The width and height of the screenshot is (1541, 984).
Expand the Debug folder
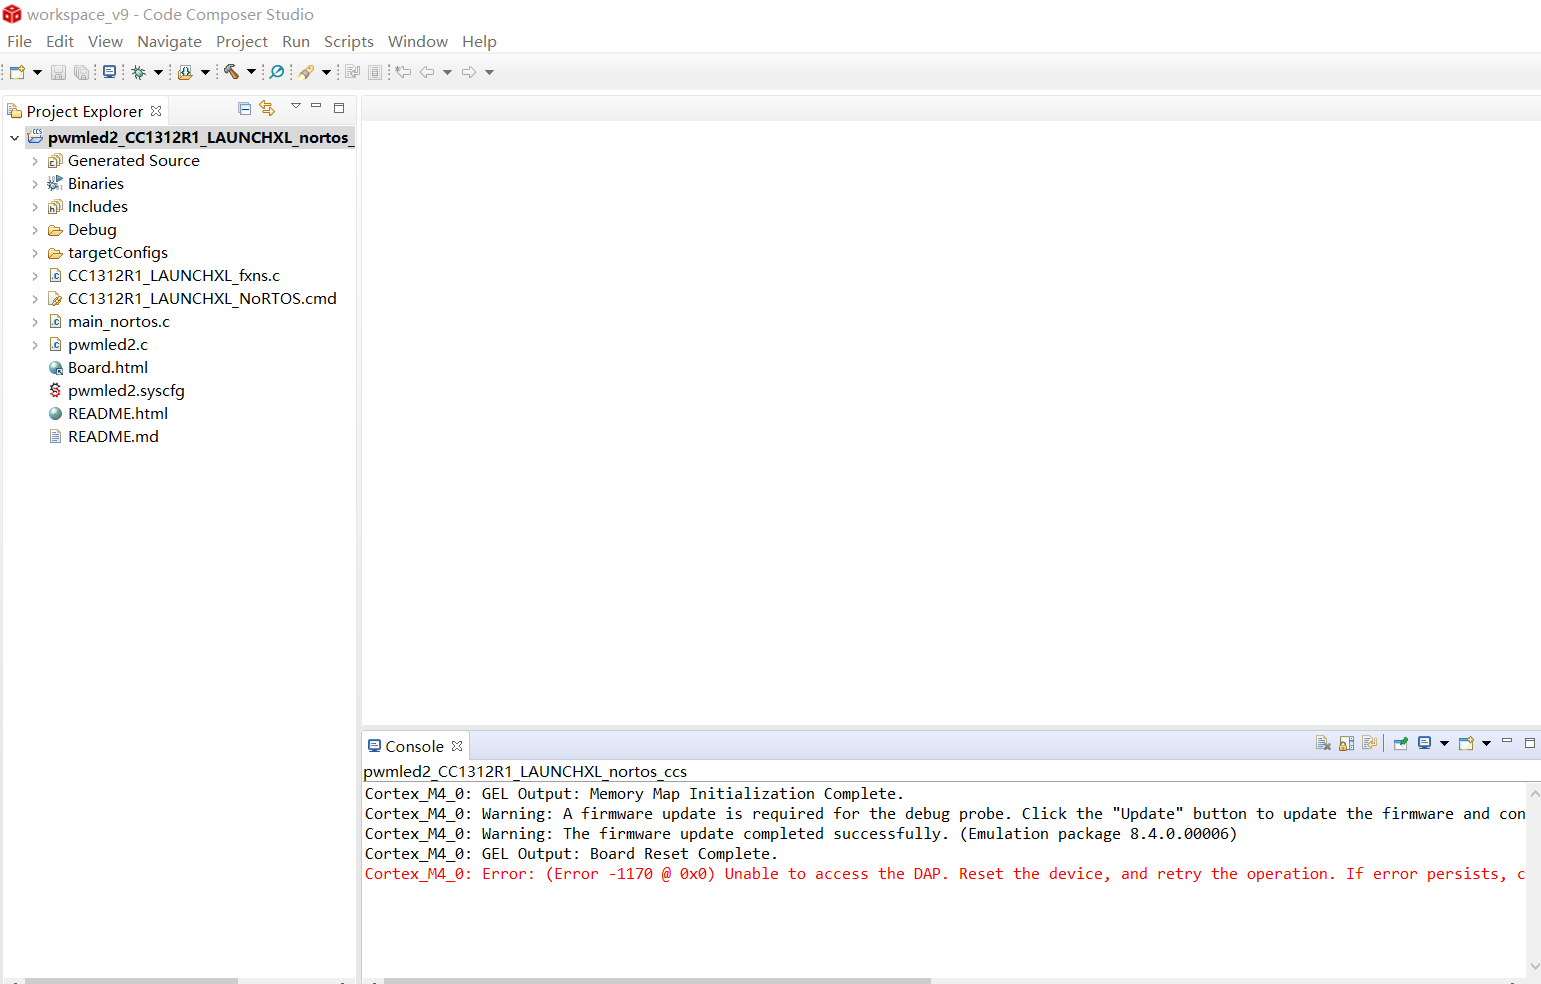coord(36,229)
